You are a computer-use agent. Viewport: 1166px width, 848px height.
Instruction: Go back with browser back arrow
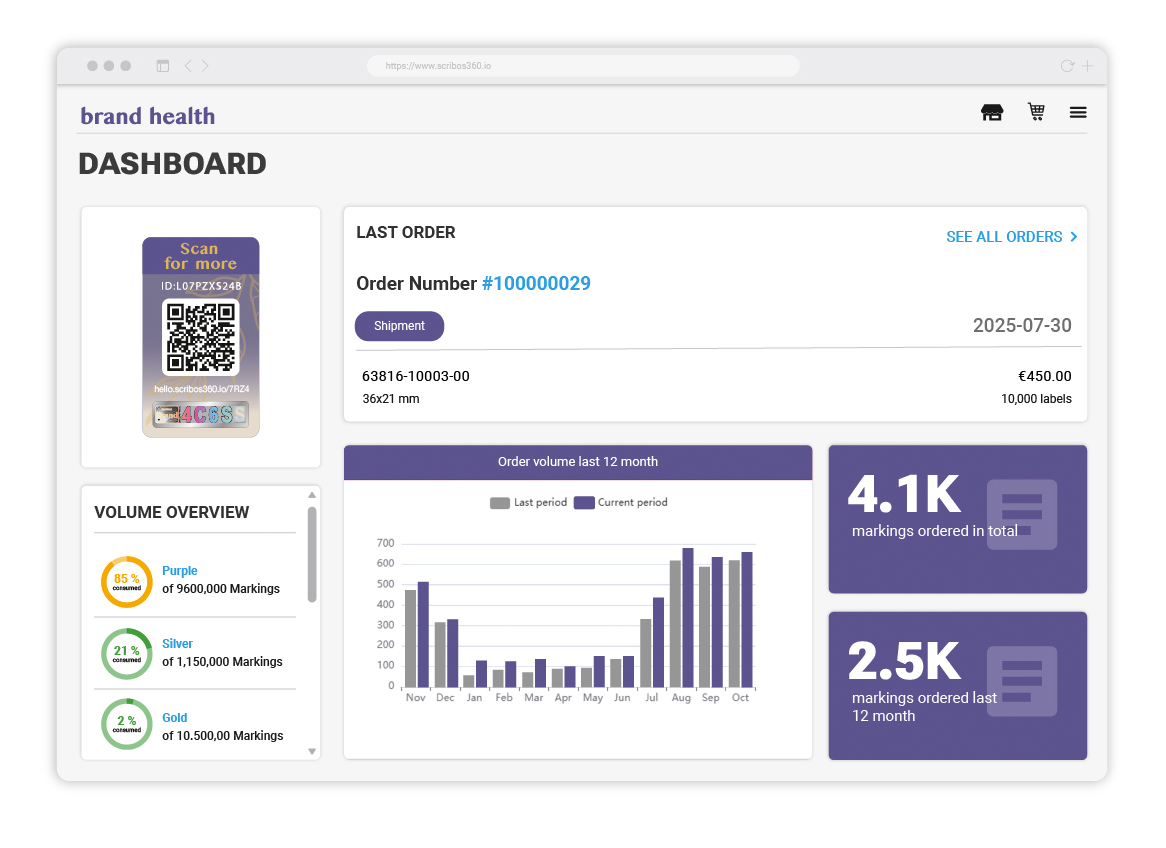click(x=188, y=66)
